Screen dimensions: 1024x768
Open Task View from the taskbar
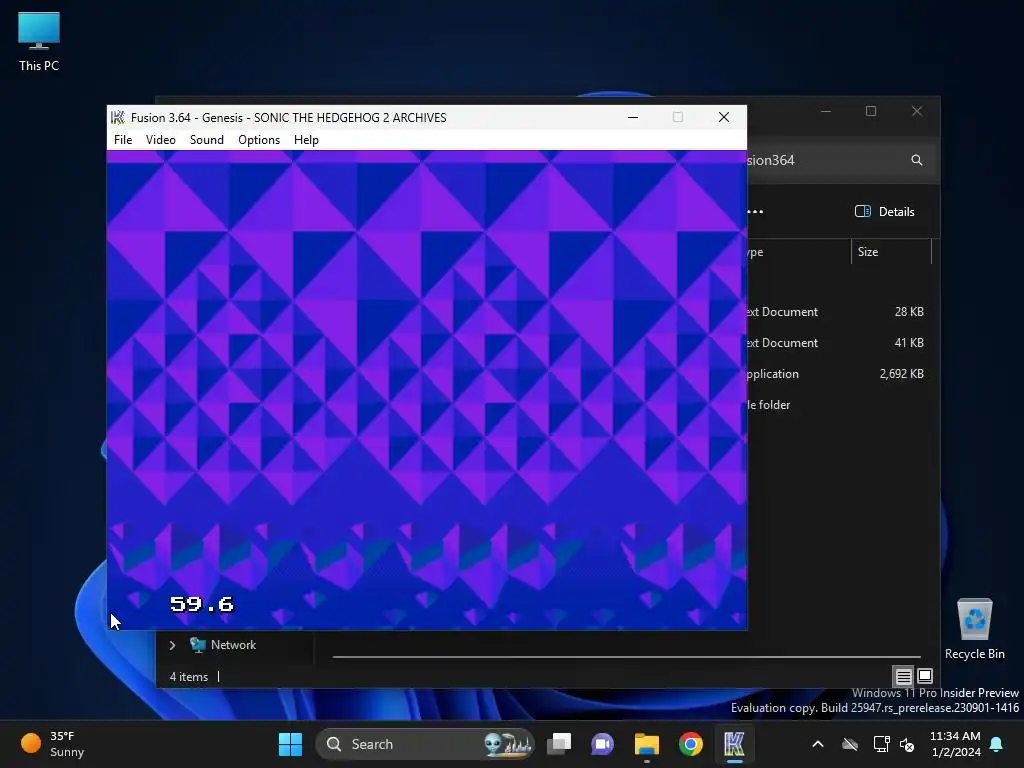point(559,744)
